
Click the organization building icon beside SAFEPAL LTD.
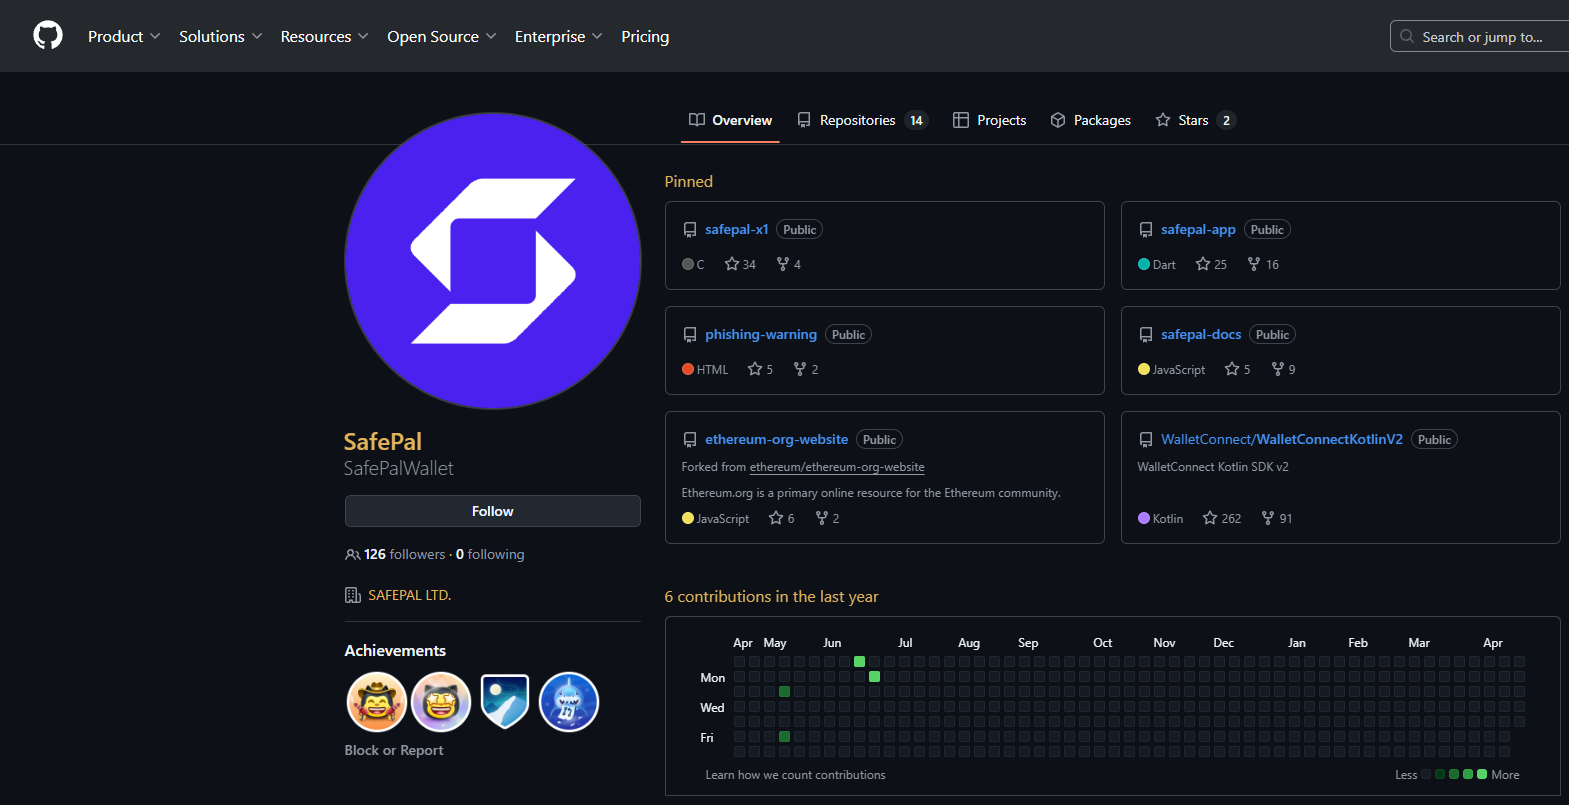353,595
